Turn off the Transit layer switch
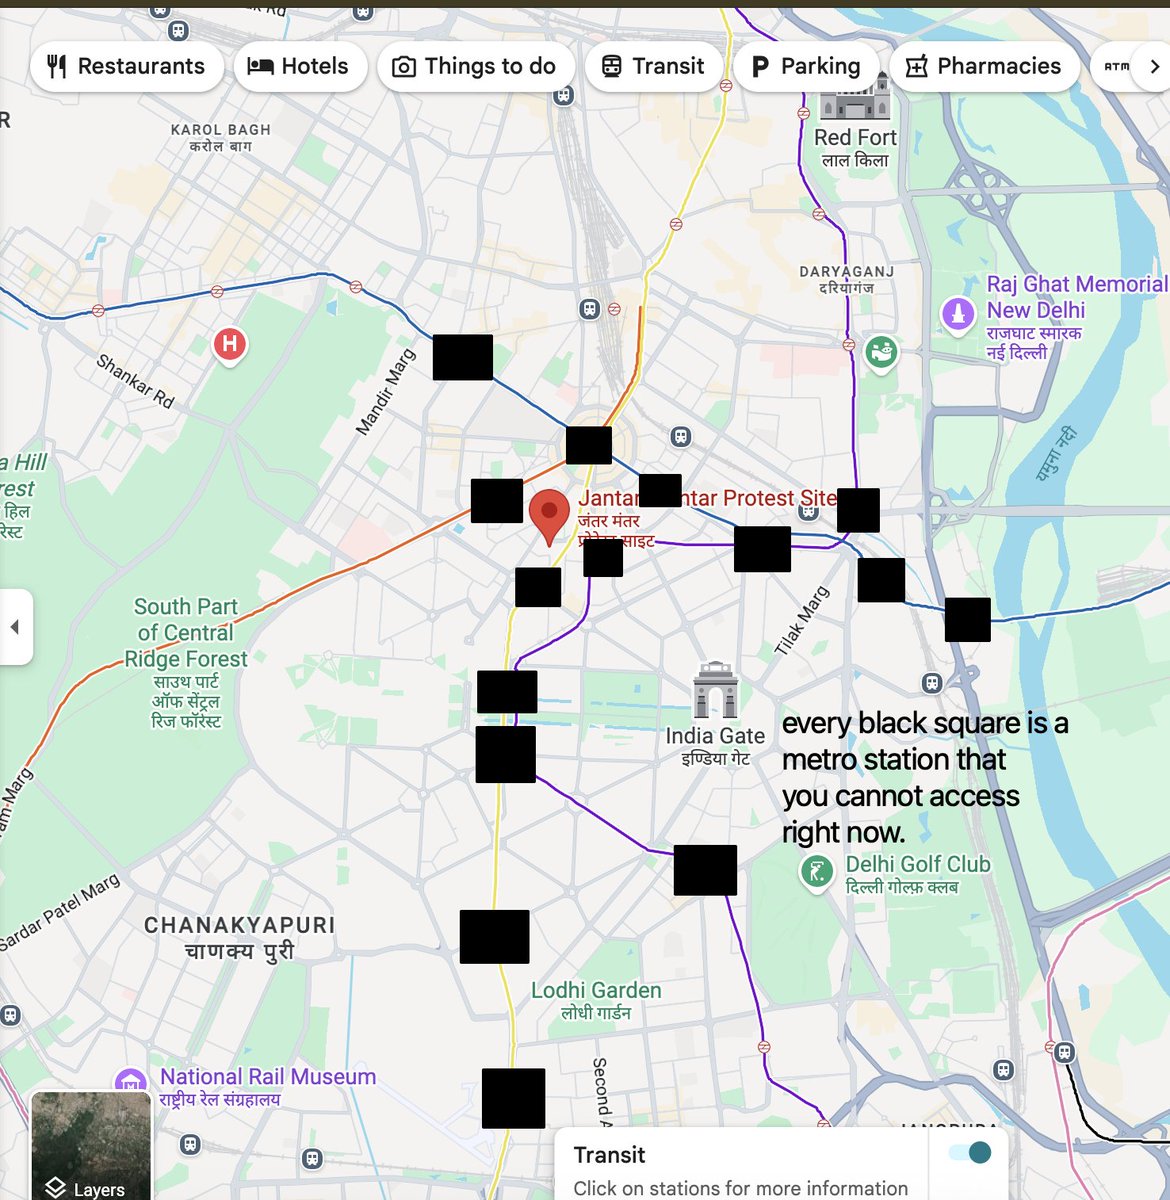This screenshot has height=1200, width=1170. click(x=970, y=1152)
